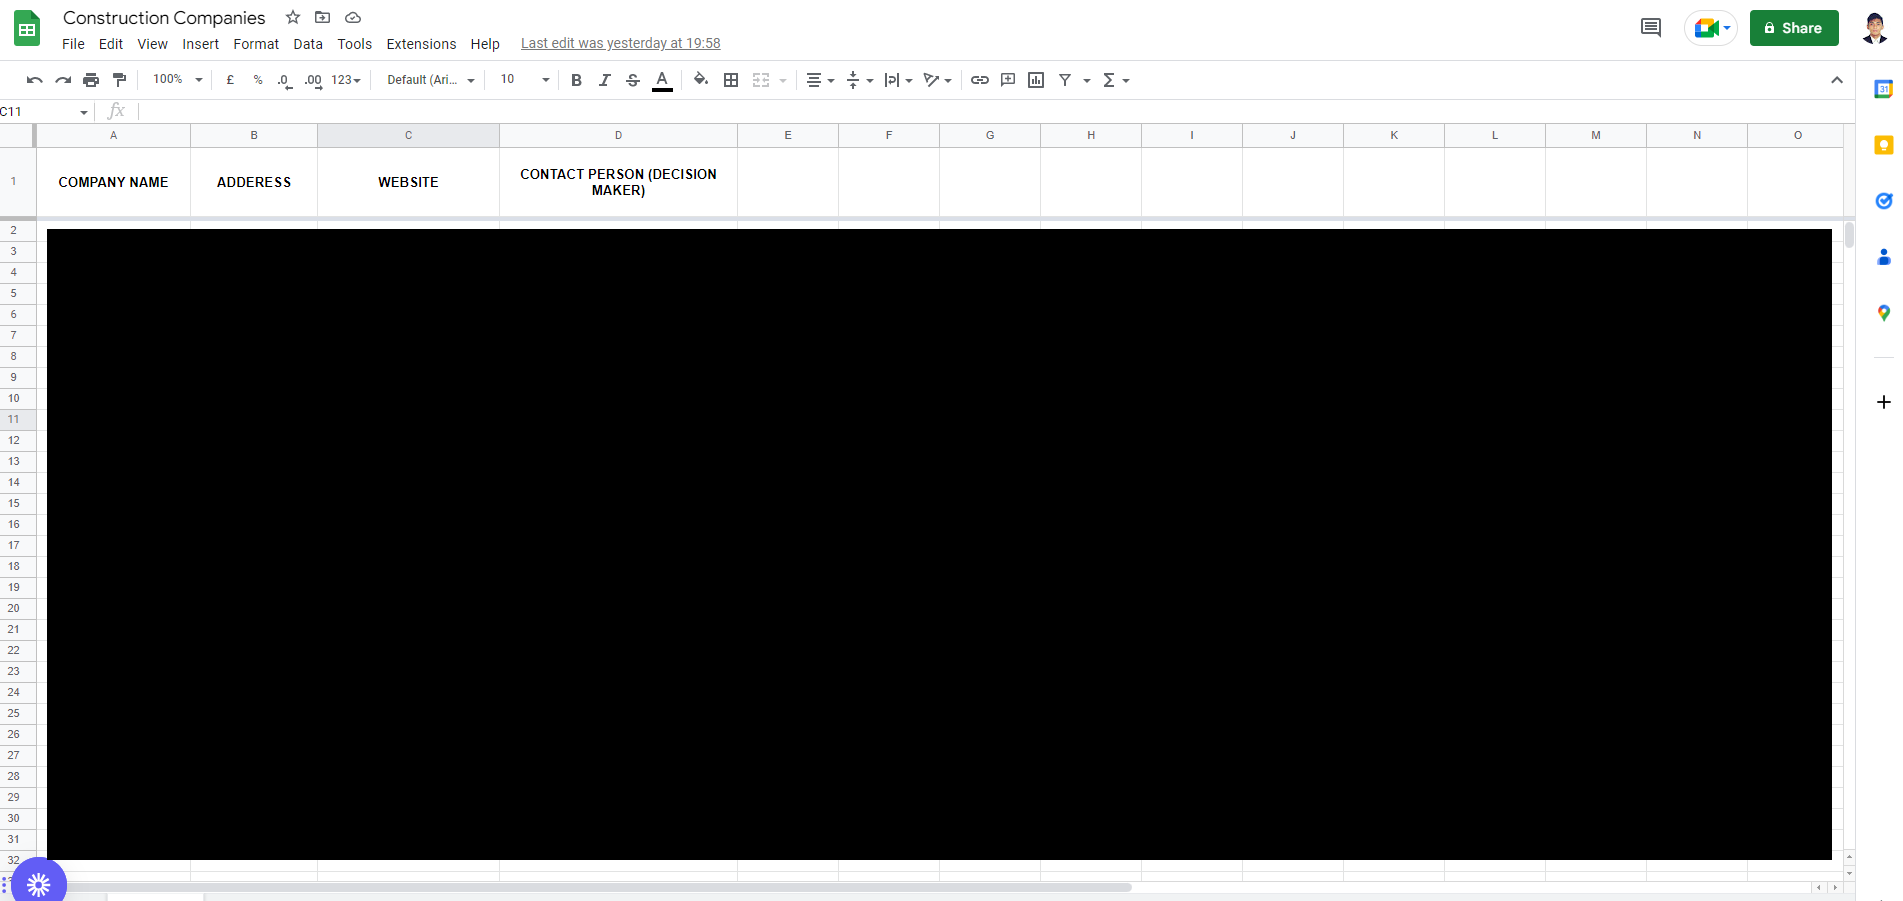Open the horizontal align dropdown
Screen dimensions: 1903x901
820,80
